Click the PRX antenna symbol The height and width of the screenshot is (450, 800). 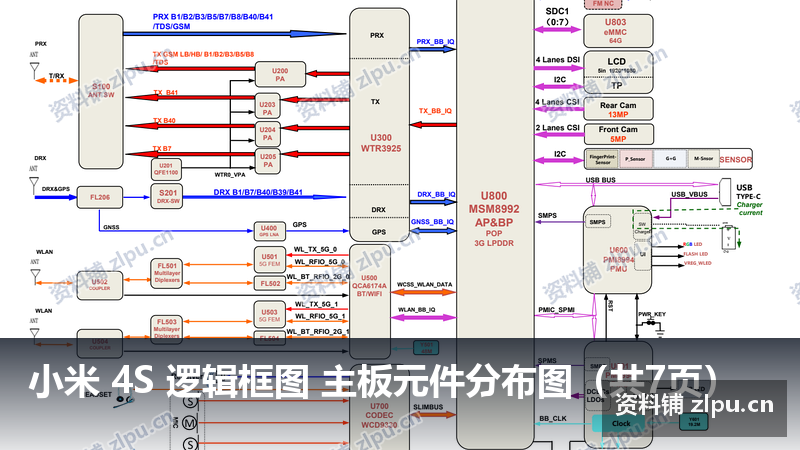[35, 70]
